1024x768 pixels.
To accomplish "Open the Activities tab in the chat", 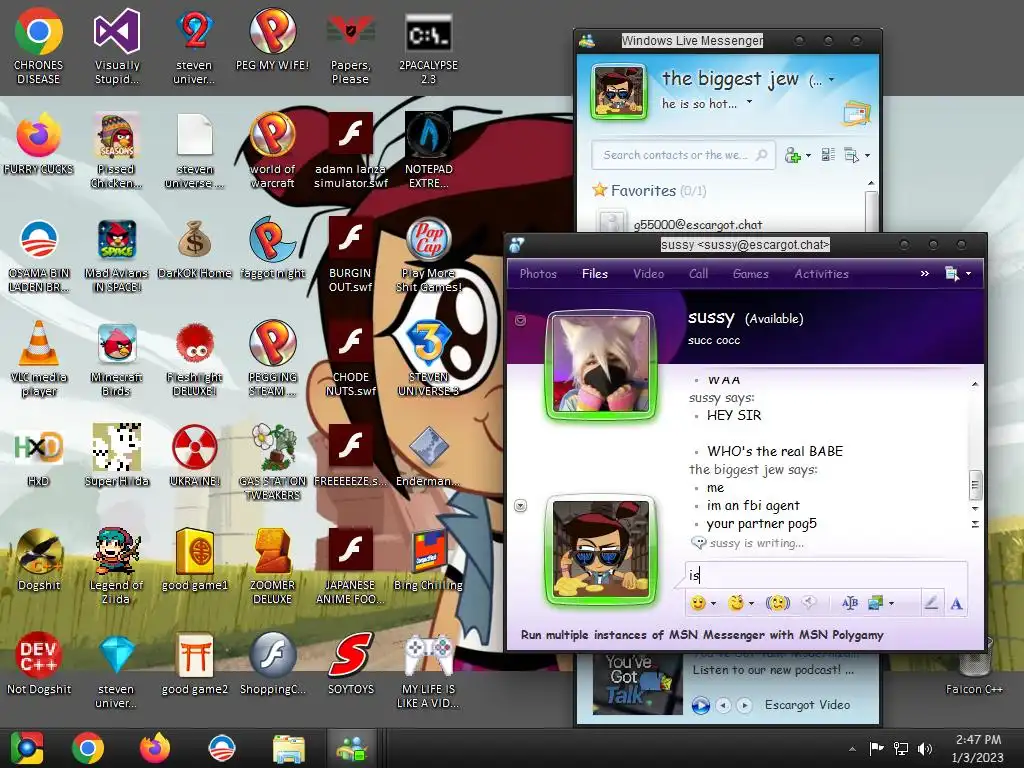I will [x=822, y=274].
